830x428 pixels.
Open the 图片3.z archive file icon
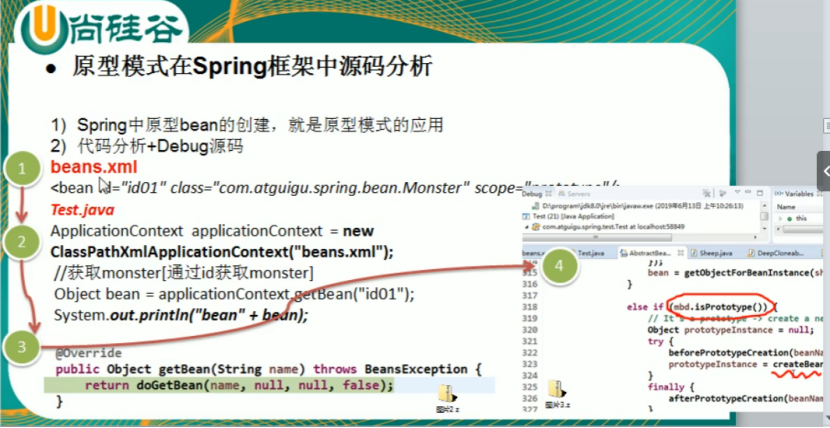coord(557,395)
